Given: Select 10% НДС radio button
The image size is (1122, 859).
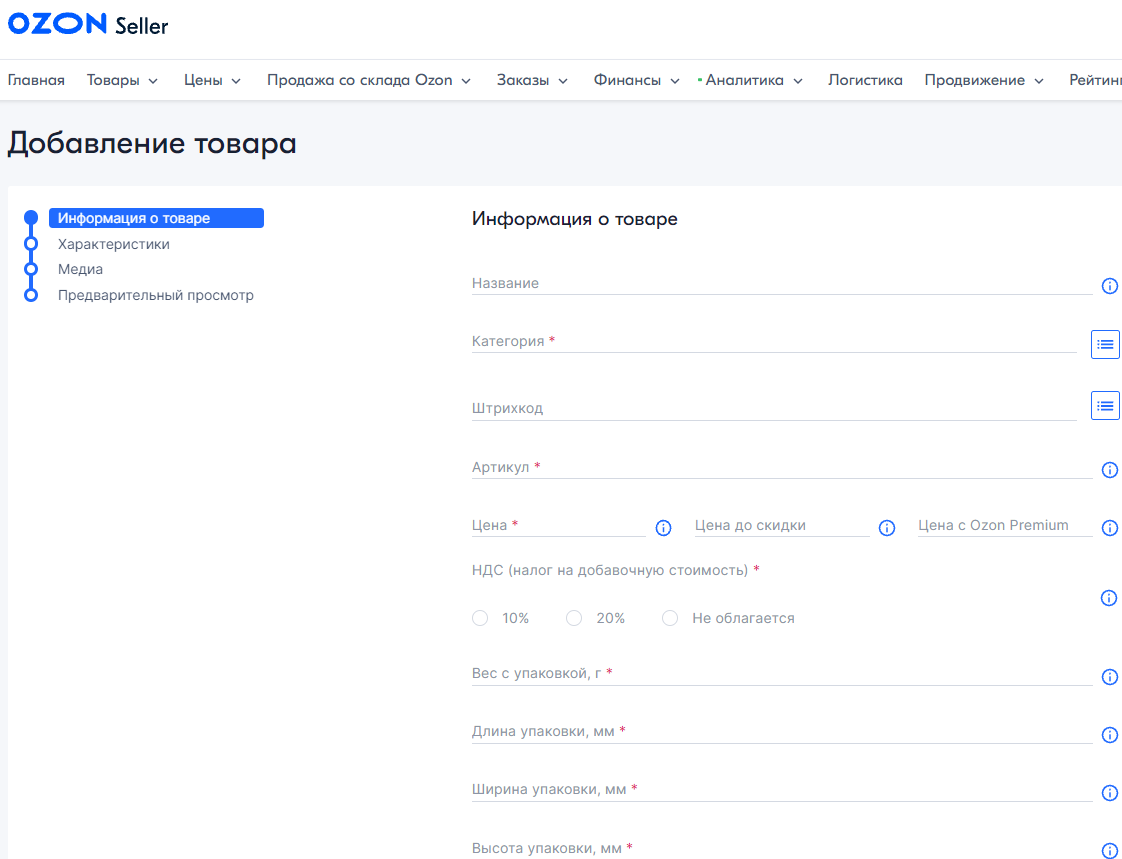Looking at the screenshot, I should 480,618.
